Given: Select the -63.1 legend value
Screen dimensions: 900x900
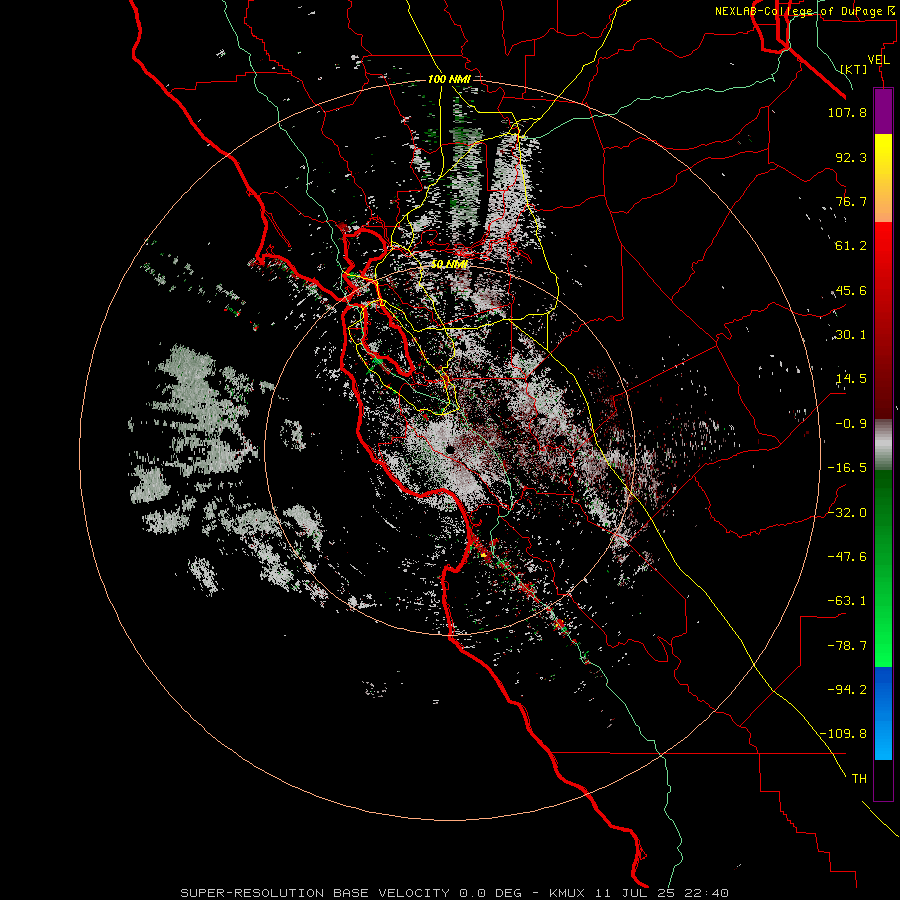Looking at the screenshot, I should pyautogui.click(x=847, y=601).
